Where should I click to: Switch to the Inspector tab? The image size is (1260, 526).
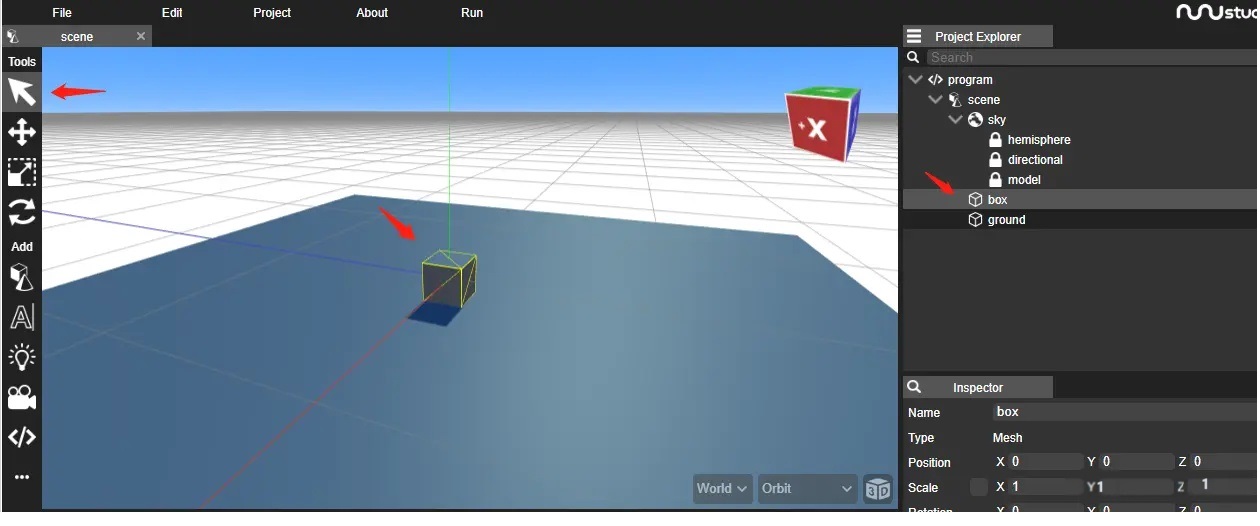pos(977,388)
